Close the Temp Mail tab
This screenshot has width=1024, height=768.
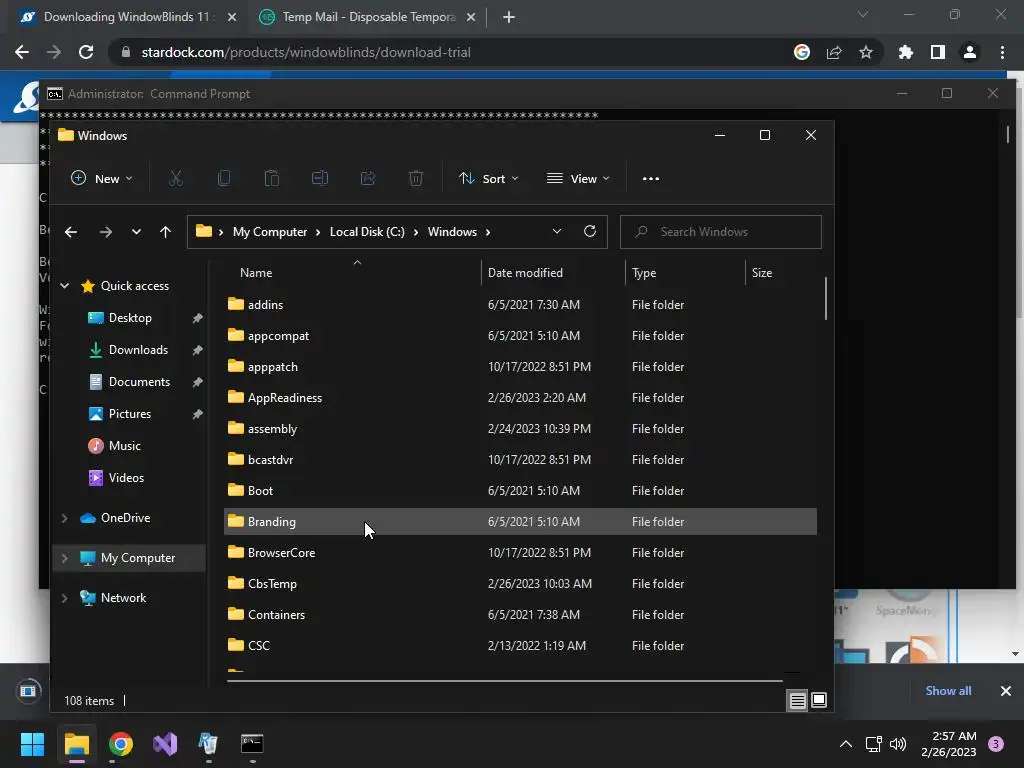(x=471, y=17)
